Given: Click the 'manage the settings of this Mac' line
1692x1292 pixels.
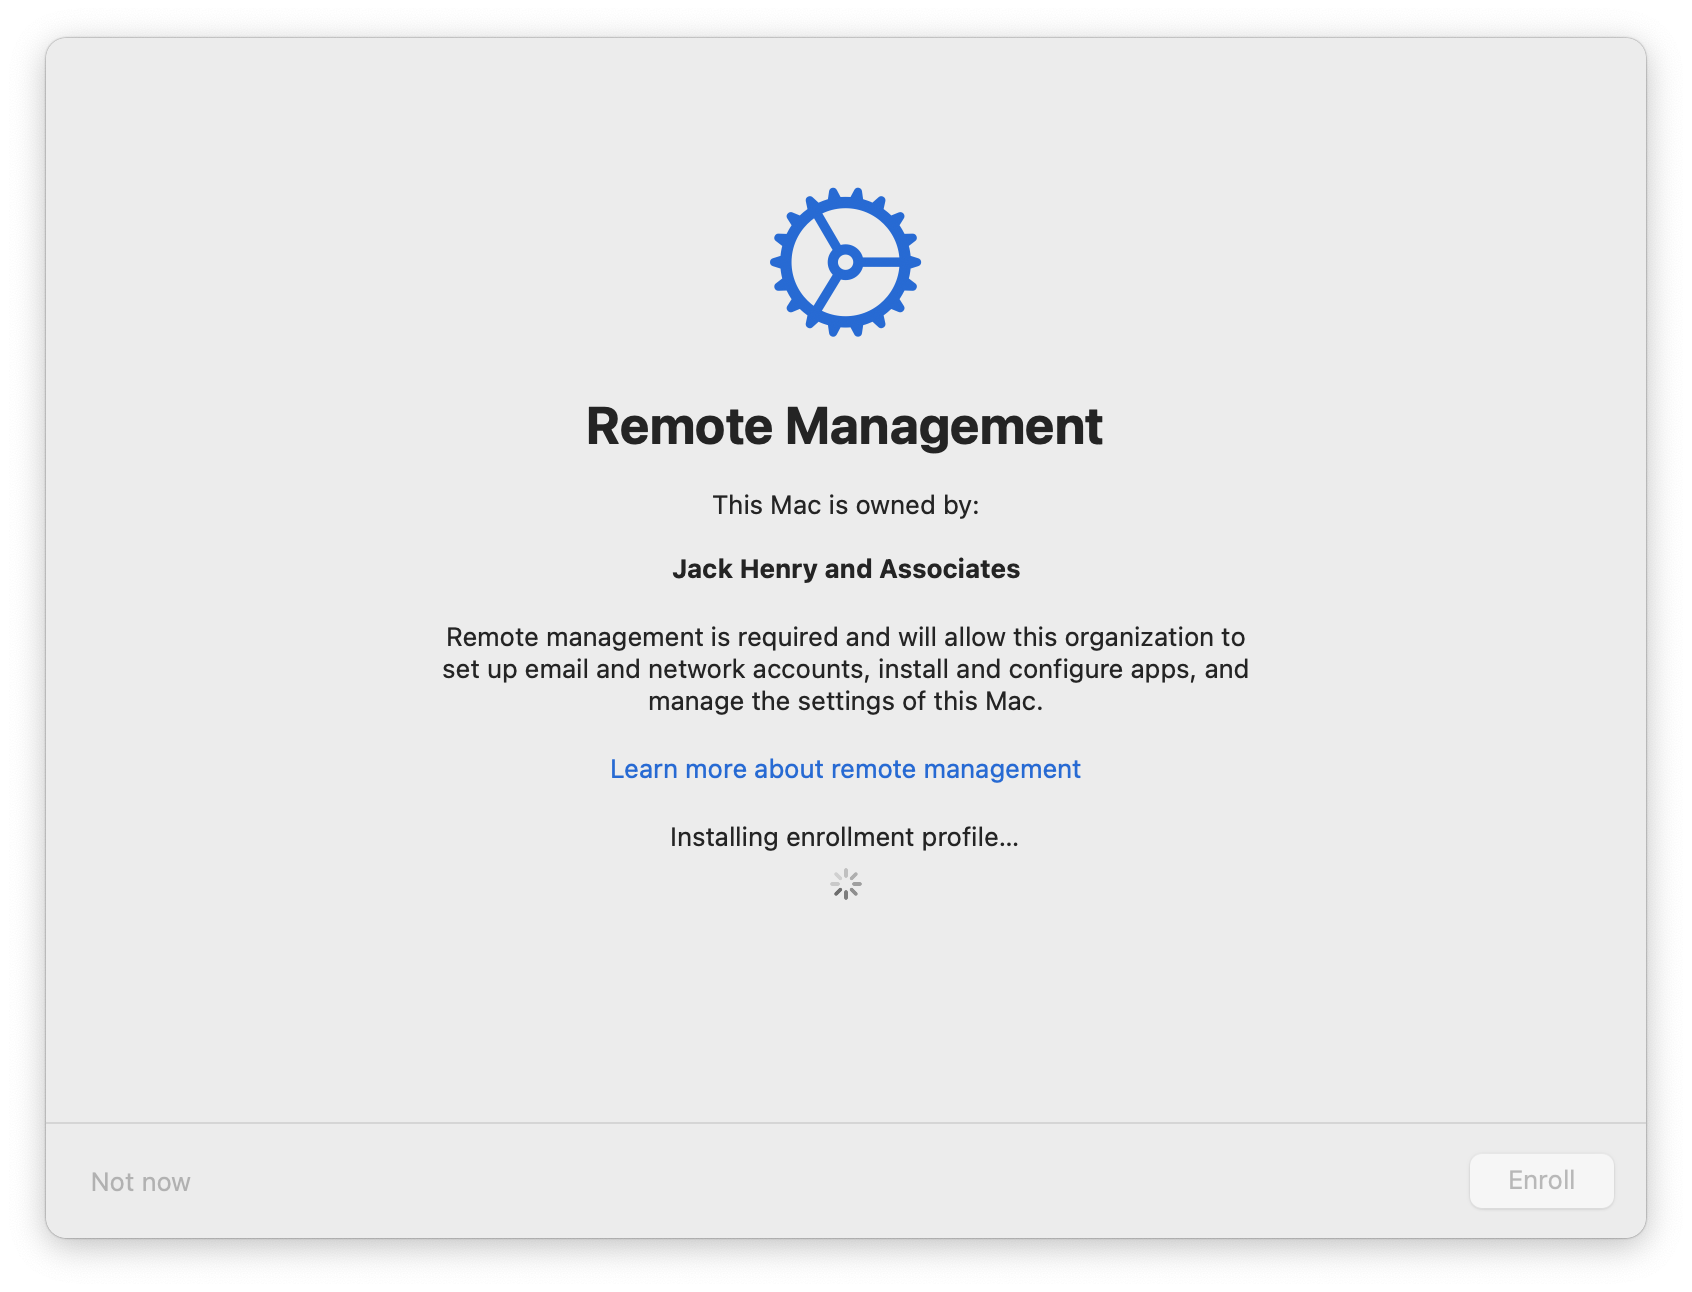Looking at the screenshot, I should [845, 701].
